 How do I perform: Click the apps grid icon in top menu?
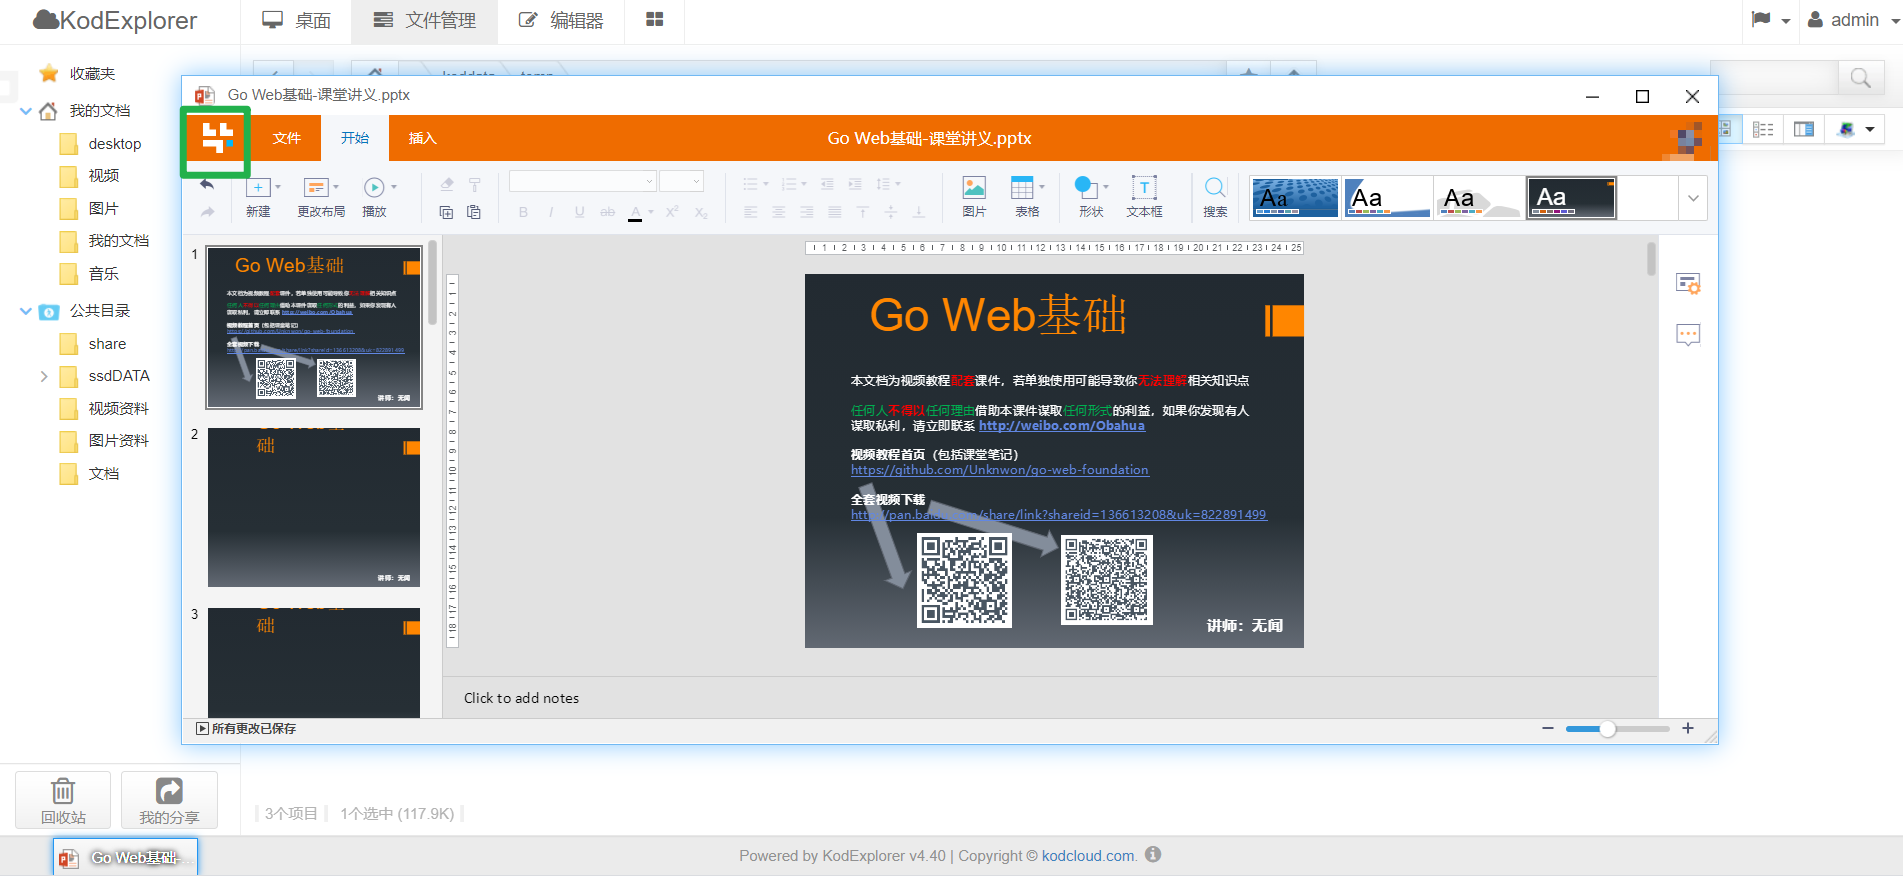655,20
